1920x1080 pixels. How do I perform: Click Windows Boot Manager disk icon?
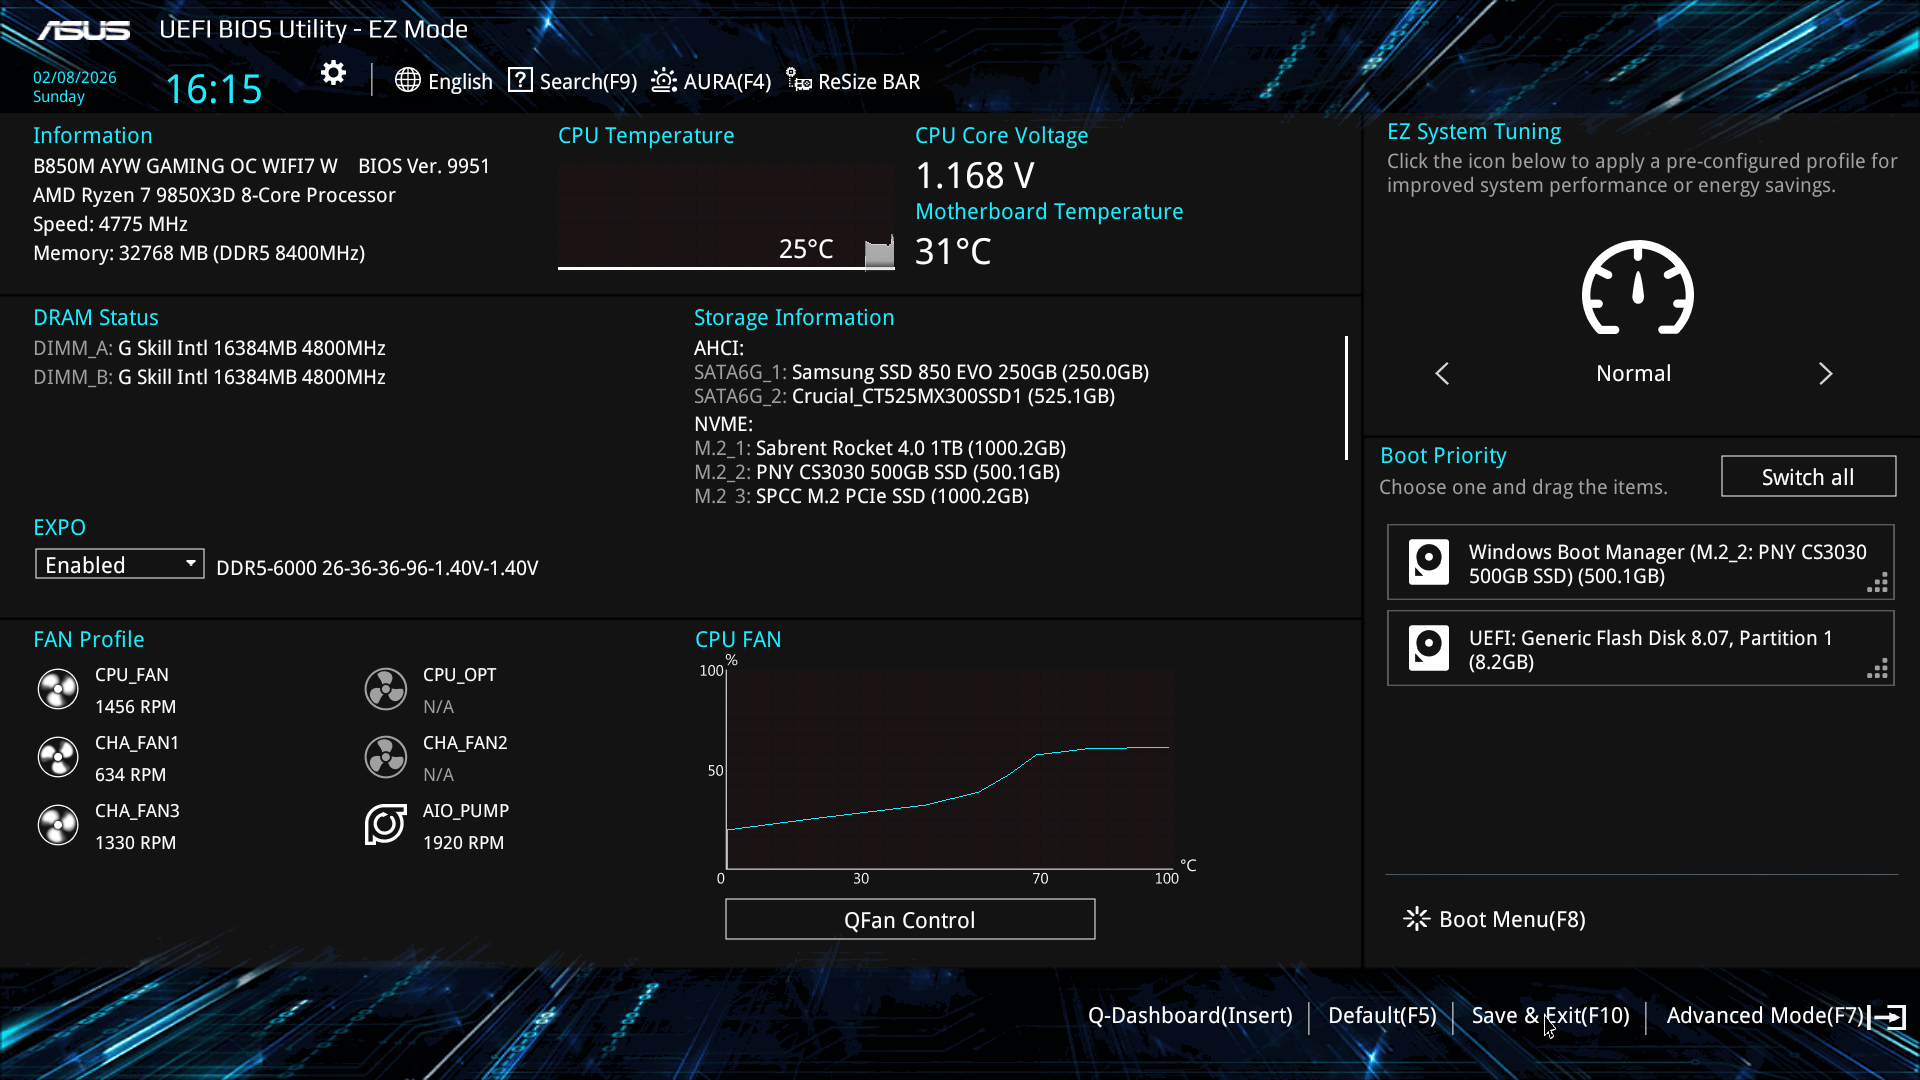coord(1428,562)
